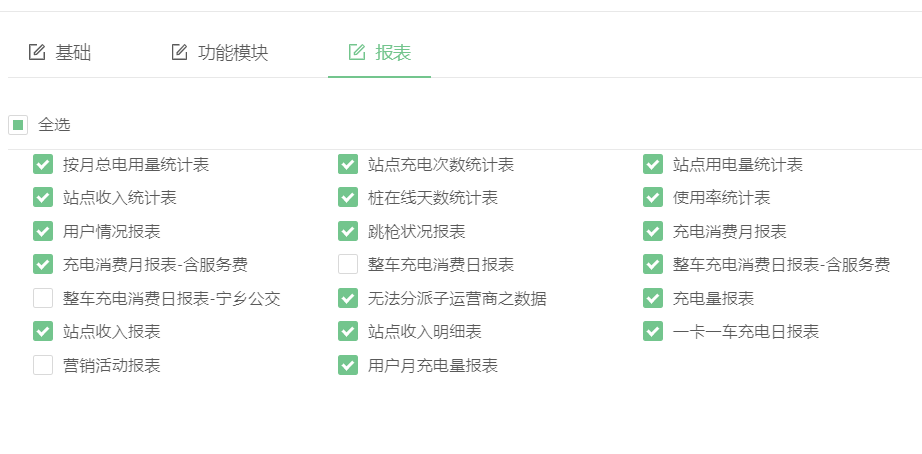Select the 报表 tab label
922x454 pixels.
[x=393, y=53]
